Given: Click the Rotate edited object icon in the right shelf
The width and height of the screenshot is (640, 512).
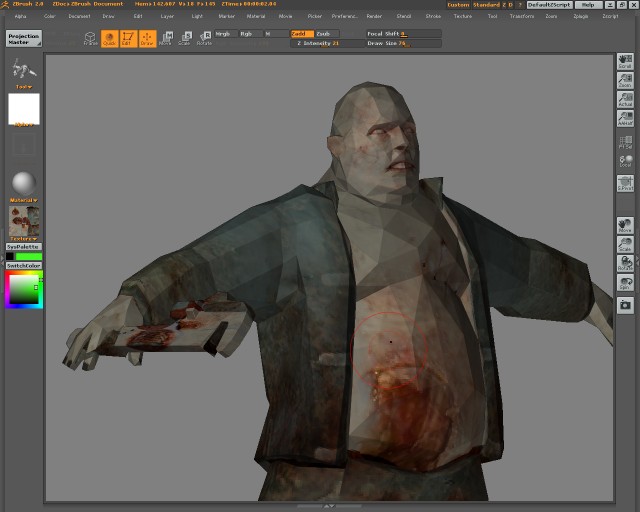Looking at the screenshot, I should coord(625,263).
